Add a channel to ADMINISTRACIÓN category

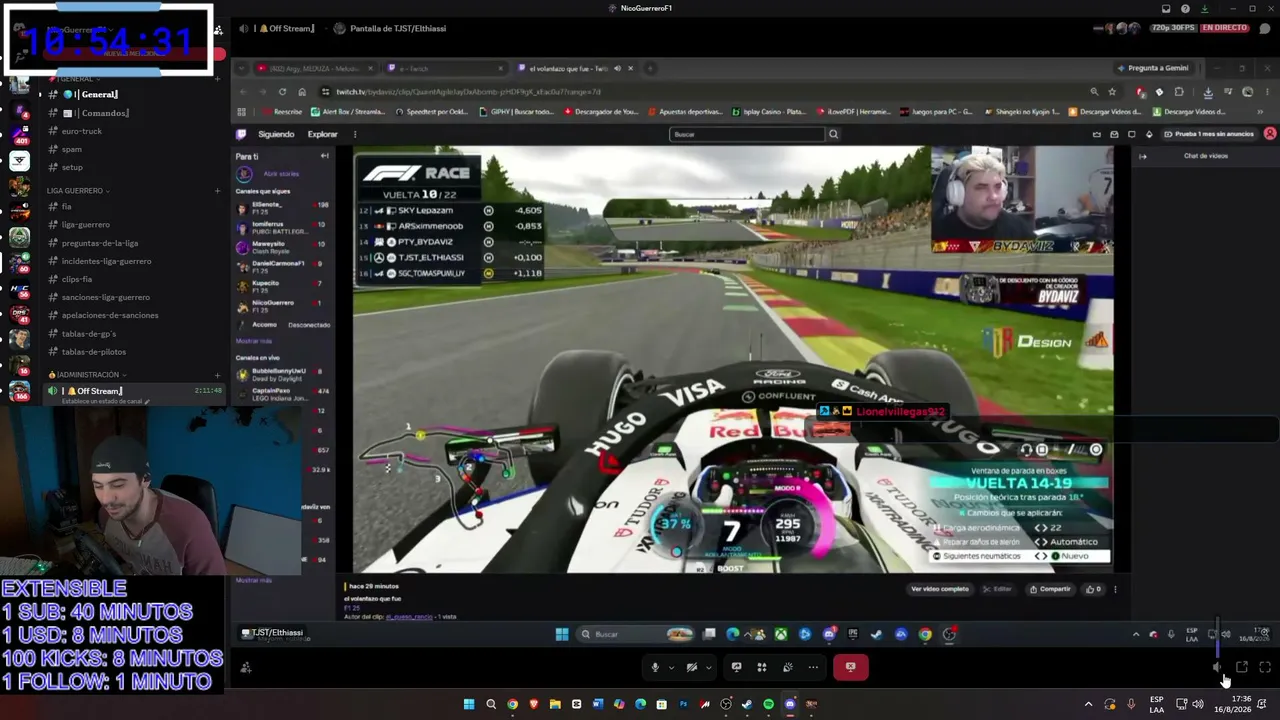[x=217, y=375]
